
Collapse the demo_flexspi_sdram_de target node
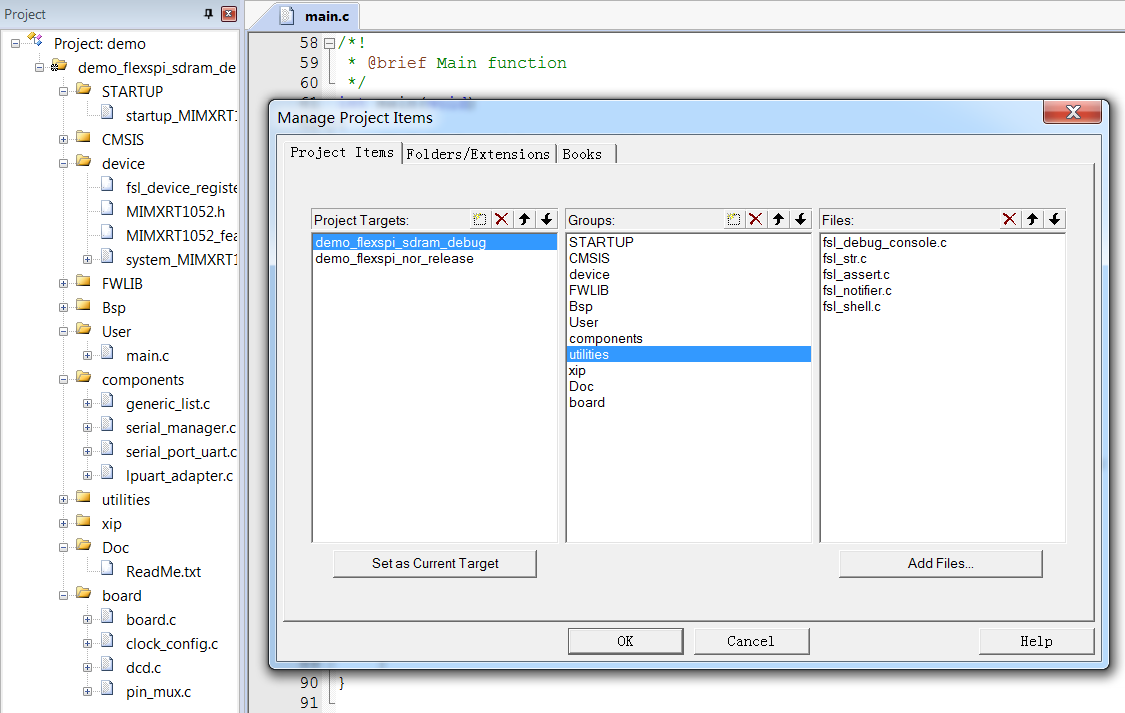pos(39,67)
